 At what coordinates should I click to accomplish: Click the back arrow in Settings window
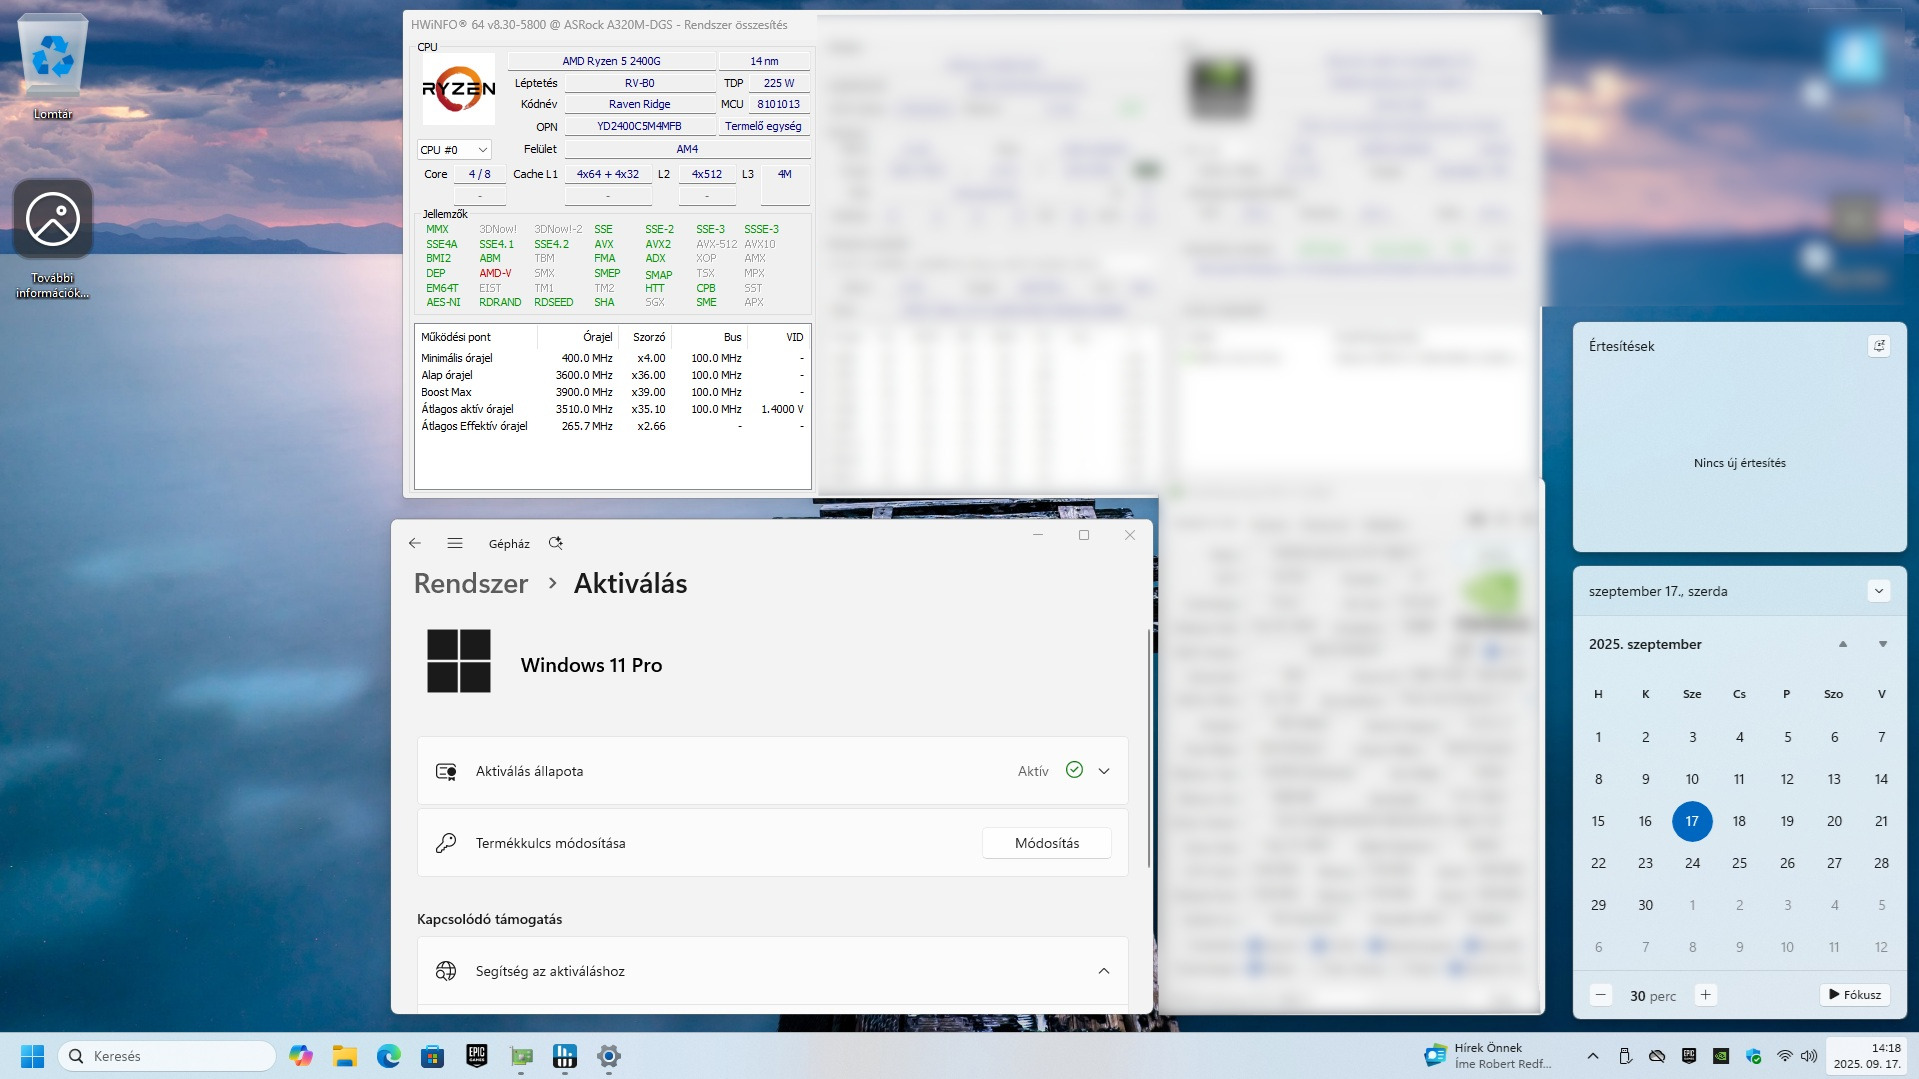point(415,543)
